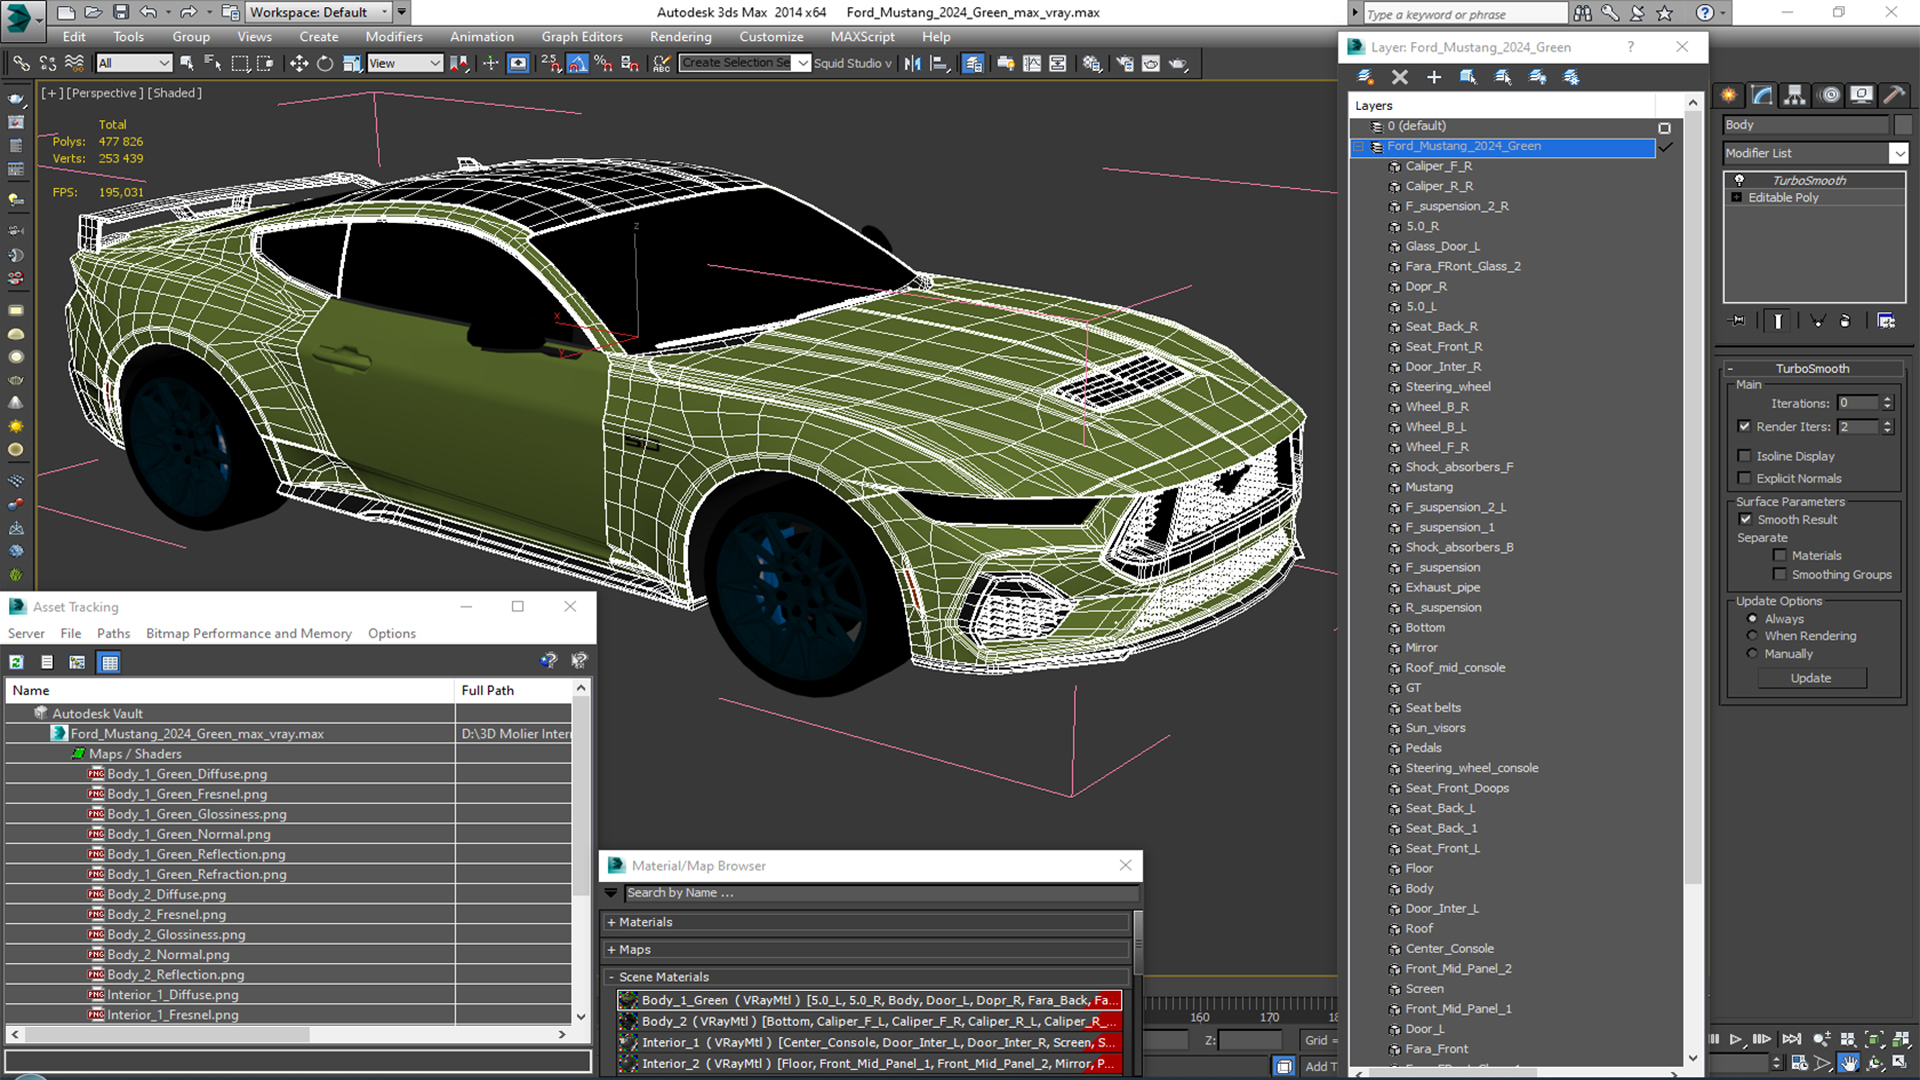
Task: Select the Manually update radio option
Action: pos(1752,654)
